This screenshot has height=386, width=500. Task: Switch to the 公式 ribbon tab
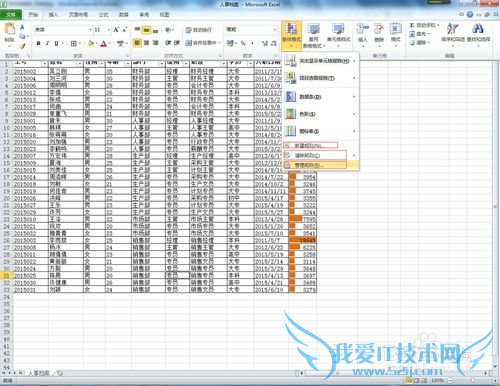click(103, 15)
